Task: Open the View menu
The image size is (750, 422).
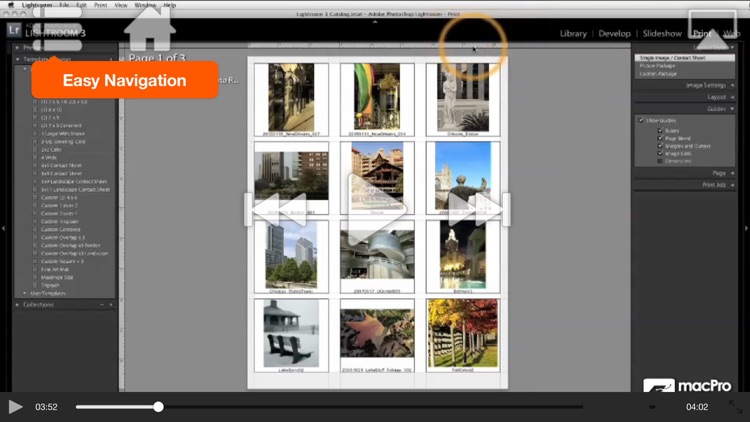Action: coord(121,5)
